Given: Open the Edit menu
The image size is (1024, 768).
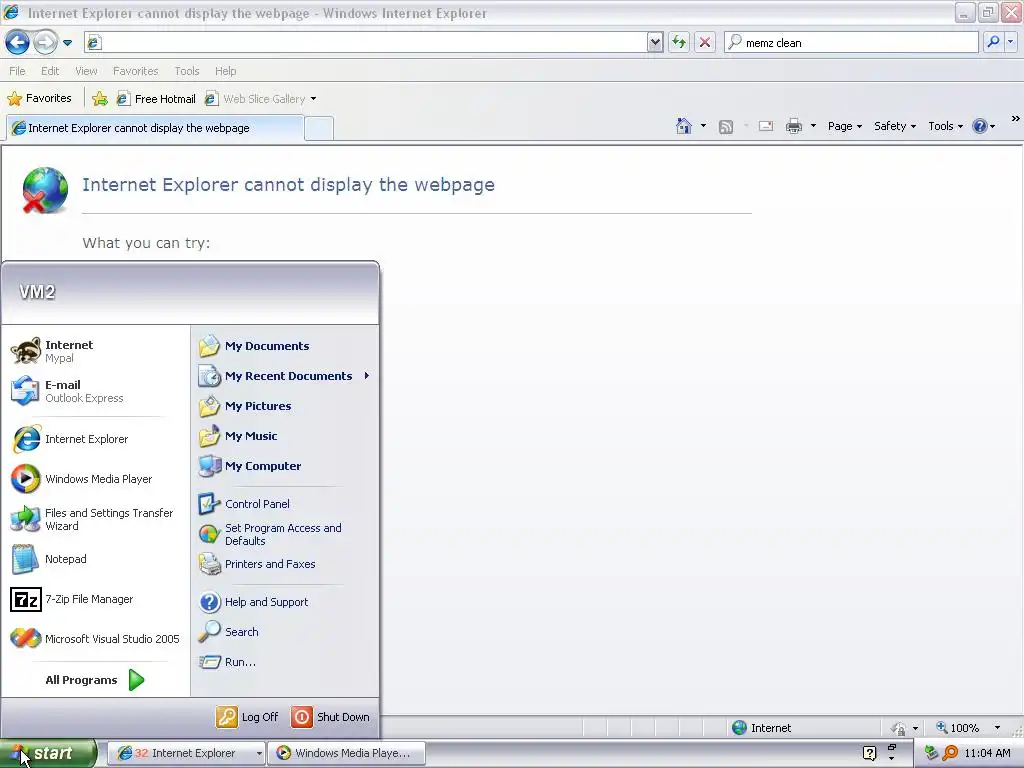Looking at the screenshot, I should click(50, 71).
